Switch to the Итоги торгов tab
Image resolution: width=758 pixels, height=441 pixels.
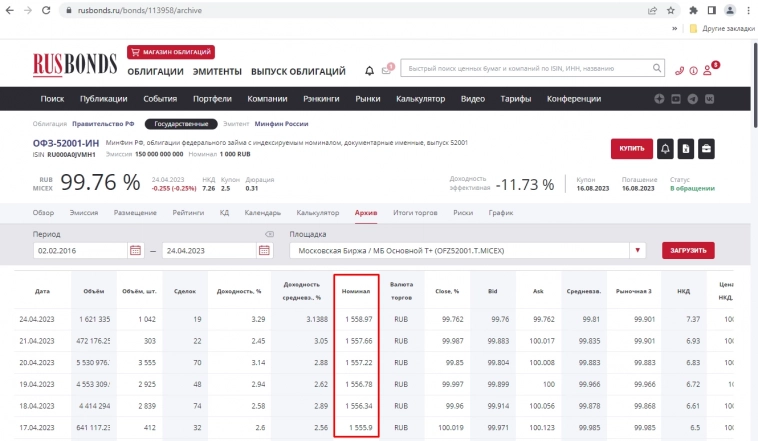pos(415,213)
